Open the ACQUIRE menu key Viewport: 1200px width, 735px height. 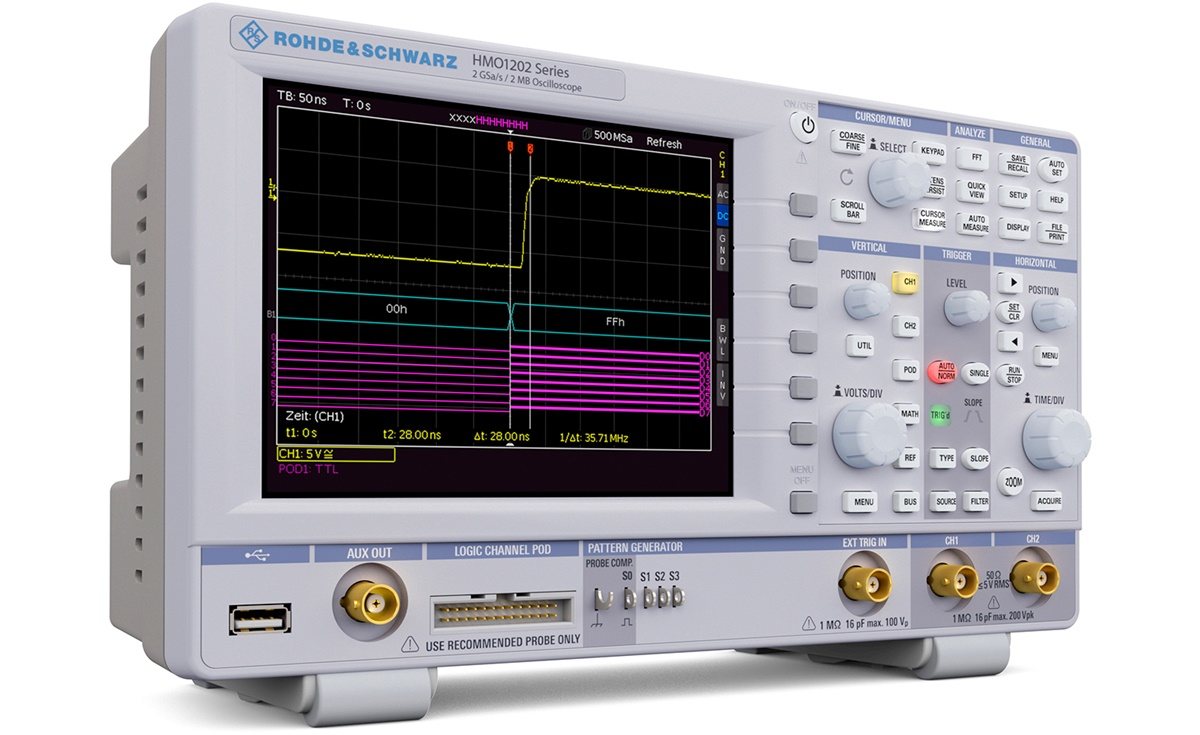click(1047, 501)
